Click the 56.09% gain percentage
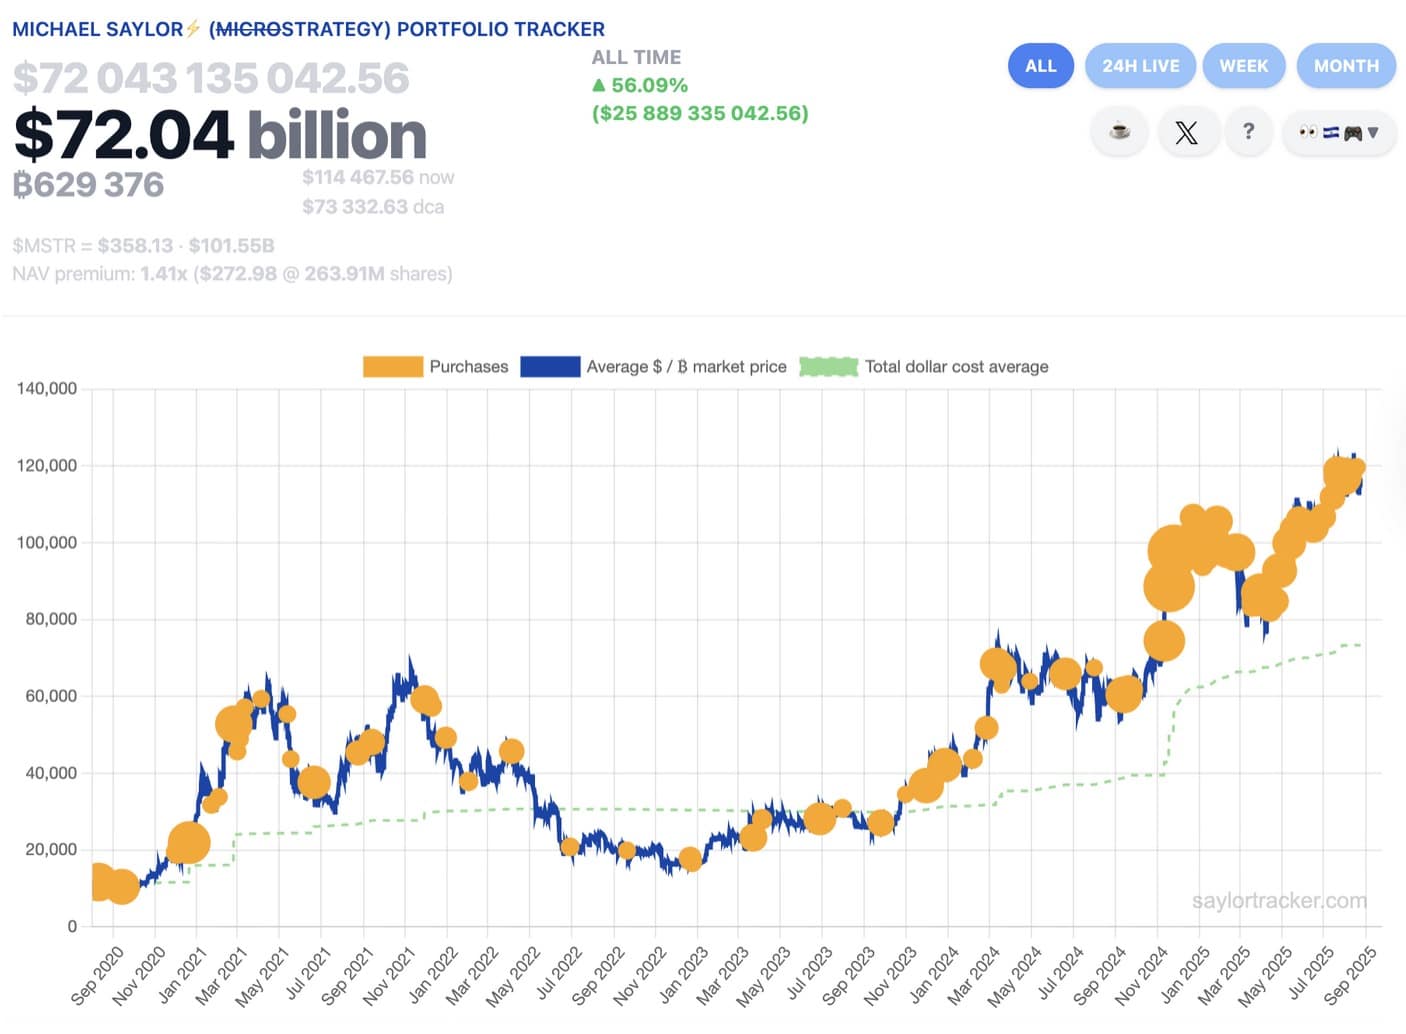The height and width of the screenshot is (1034, 1406). (640, 85)
